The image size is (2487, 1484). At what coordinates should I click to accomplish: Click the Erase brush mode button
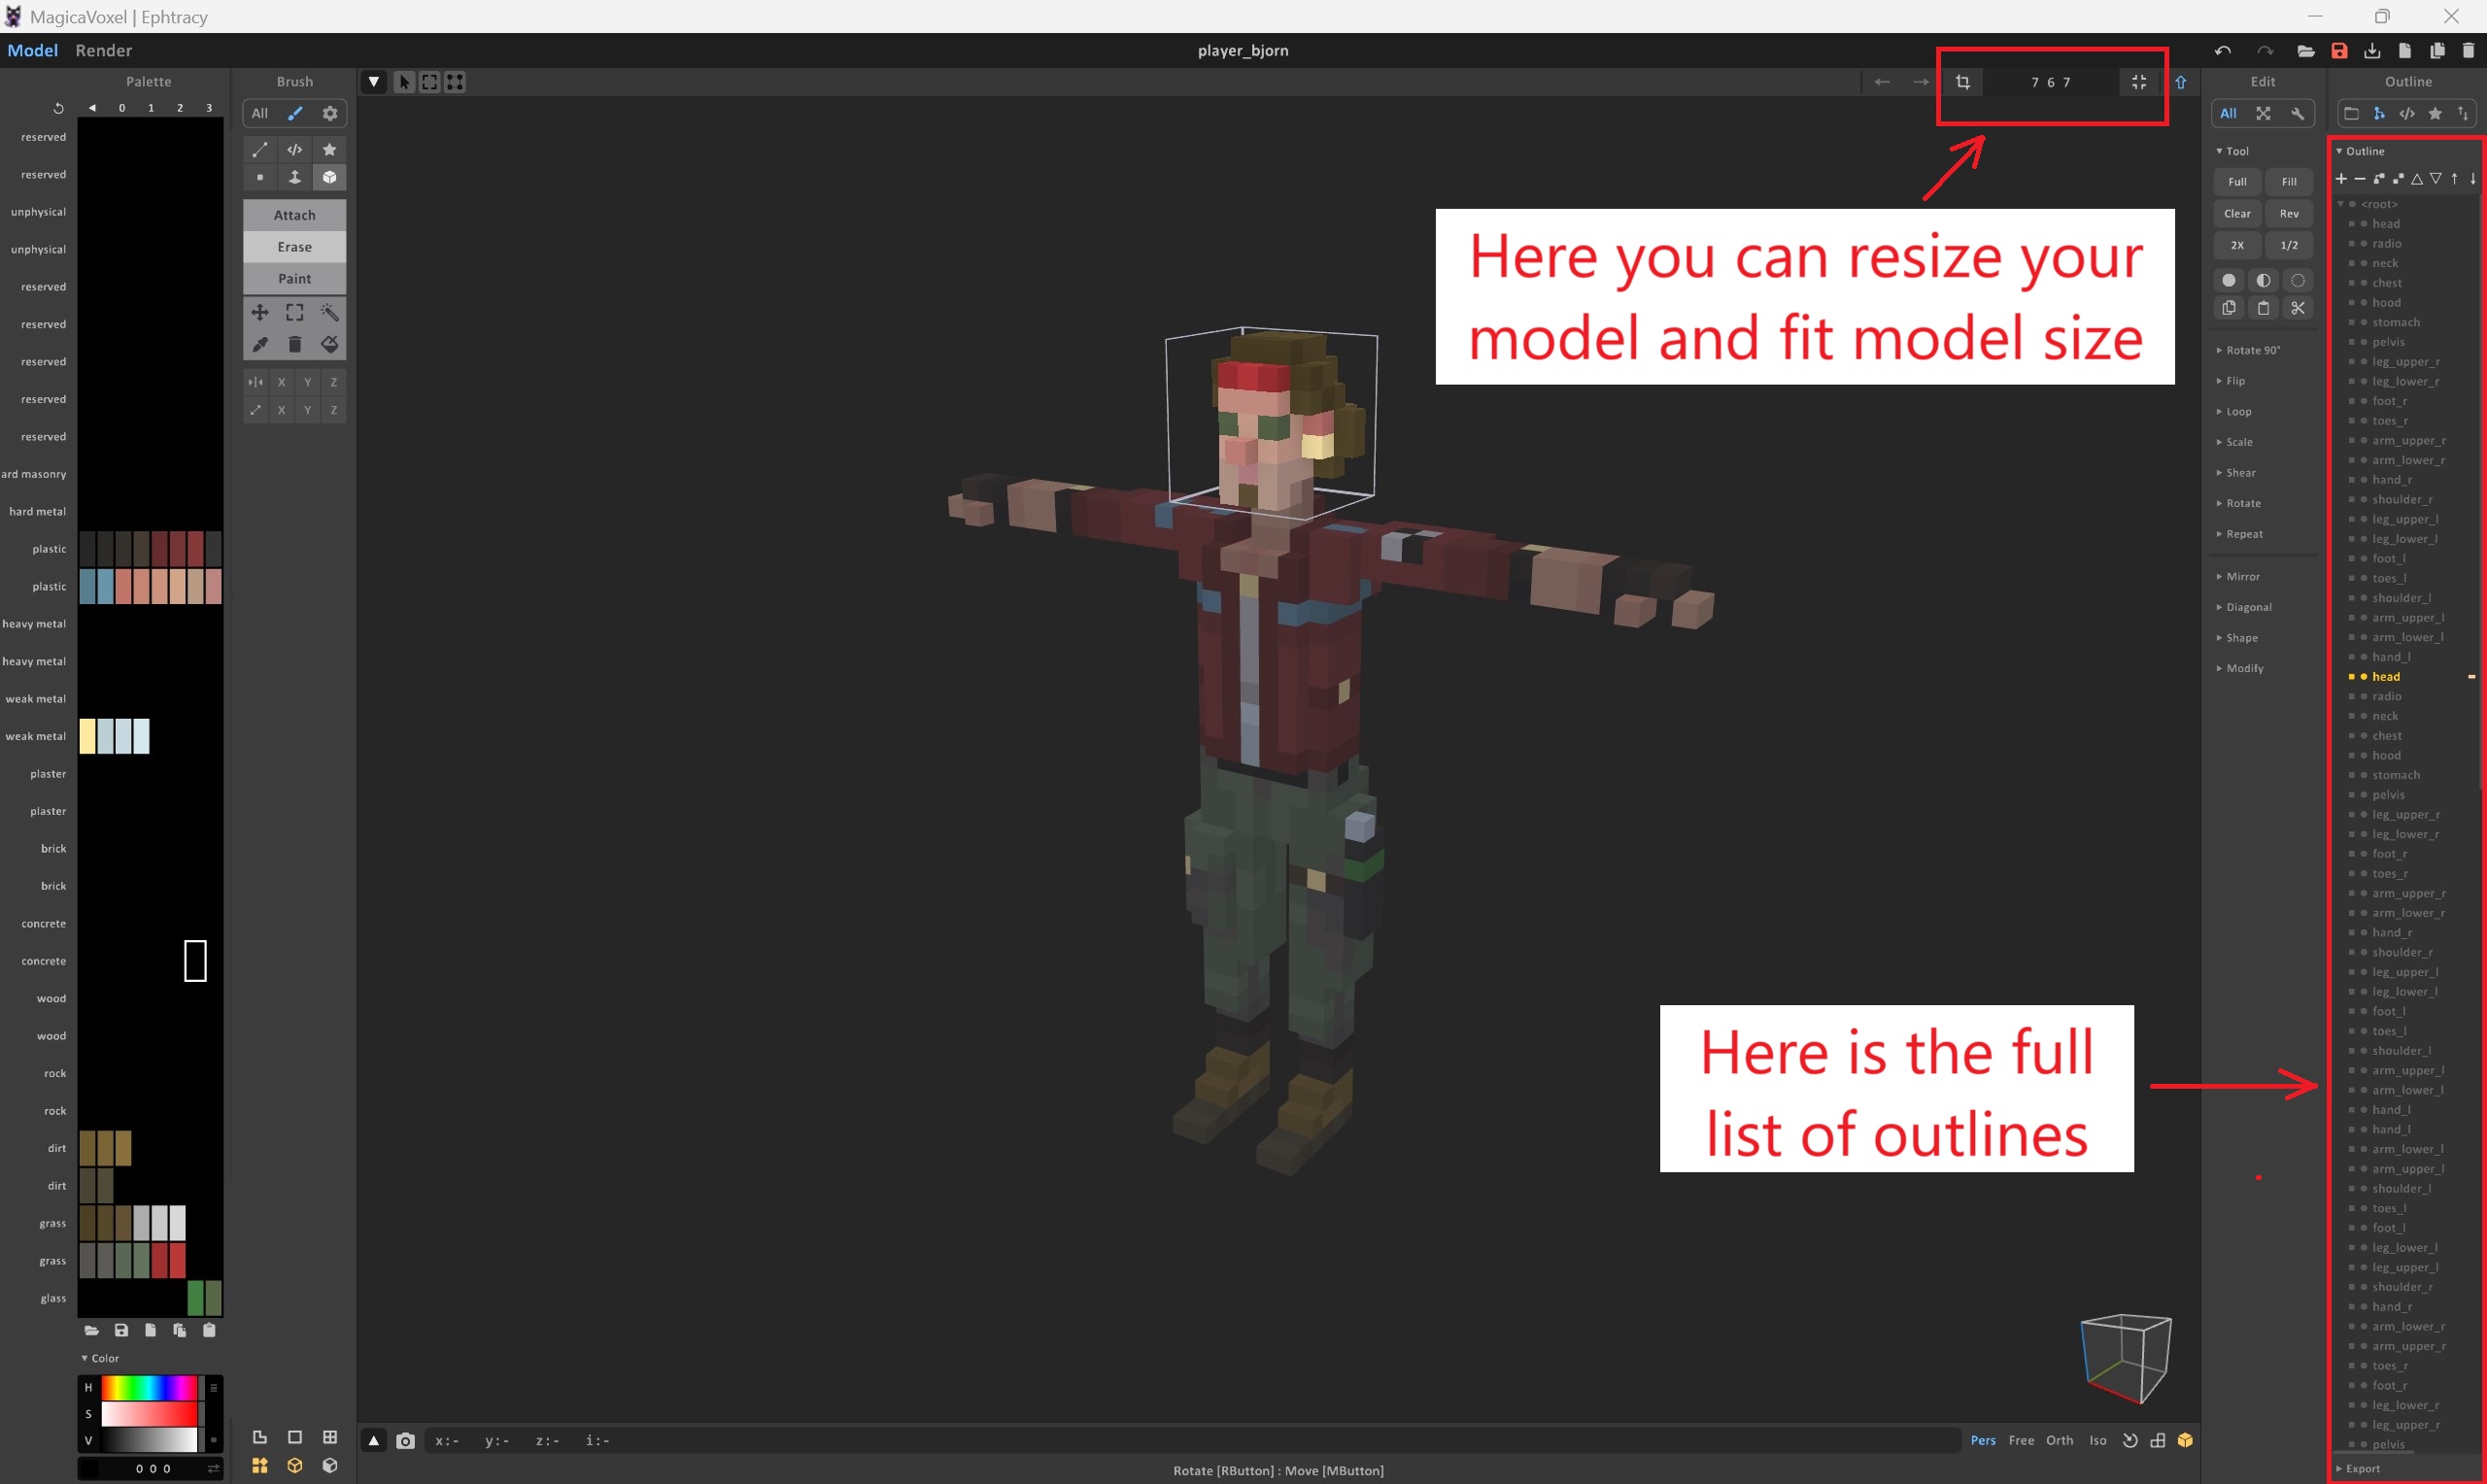294,247
